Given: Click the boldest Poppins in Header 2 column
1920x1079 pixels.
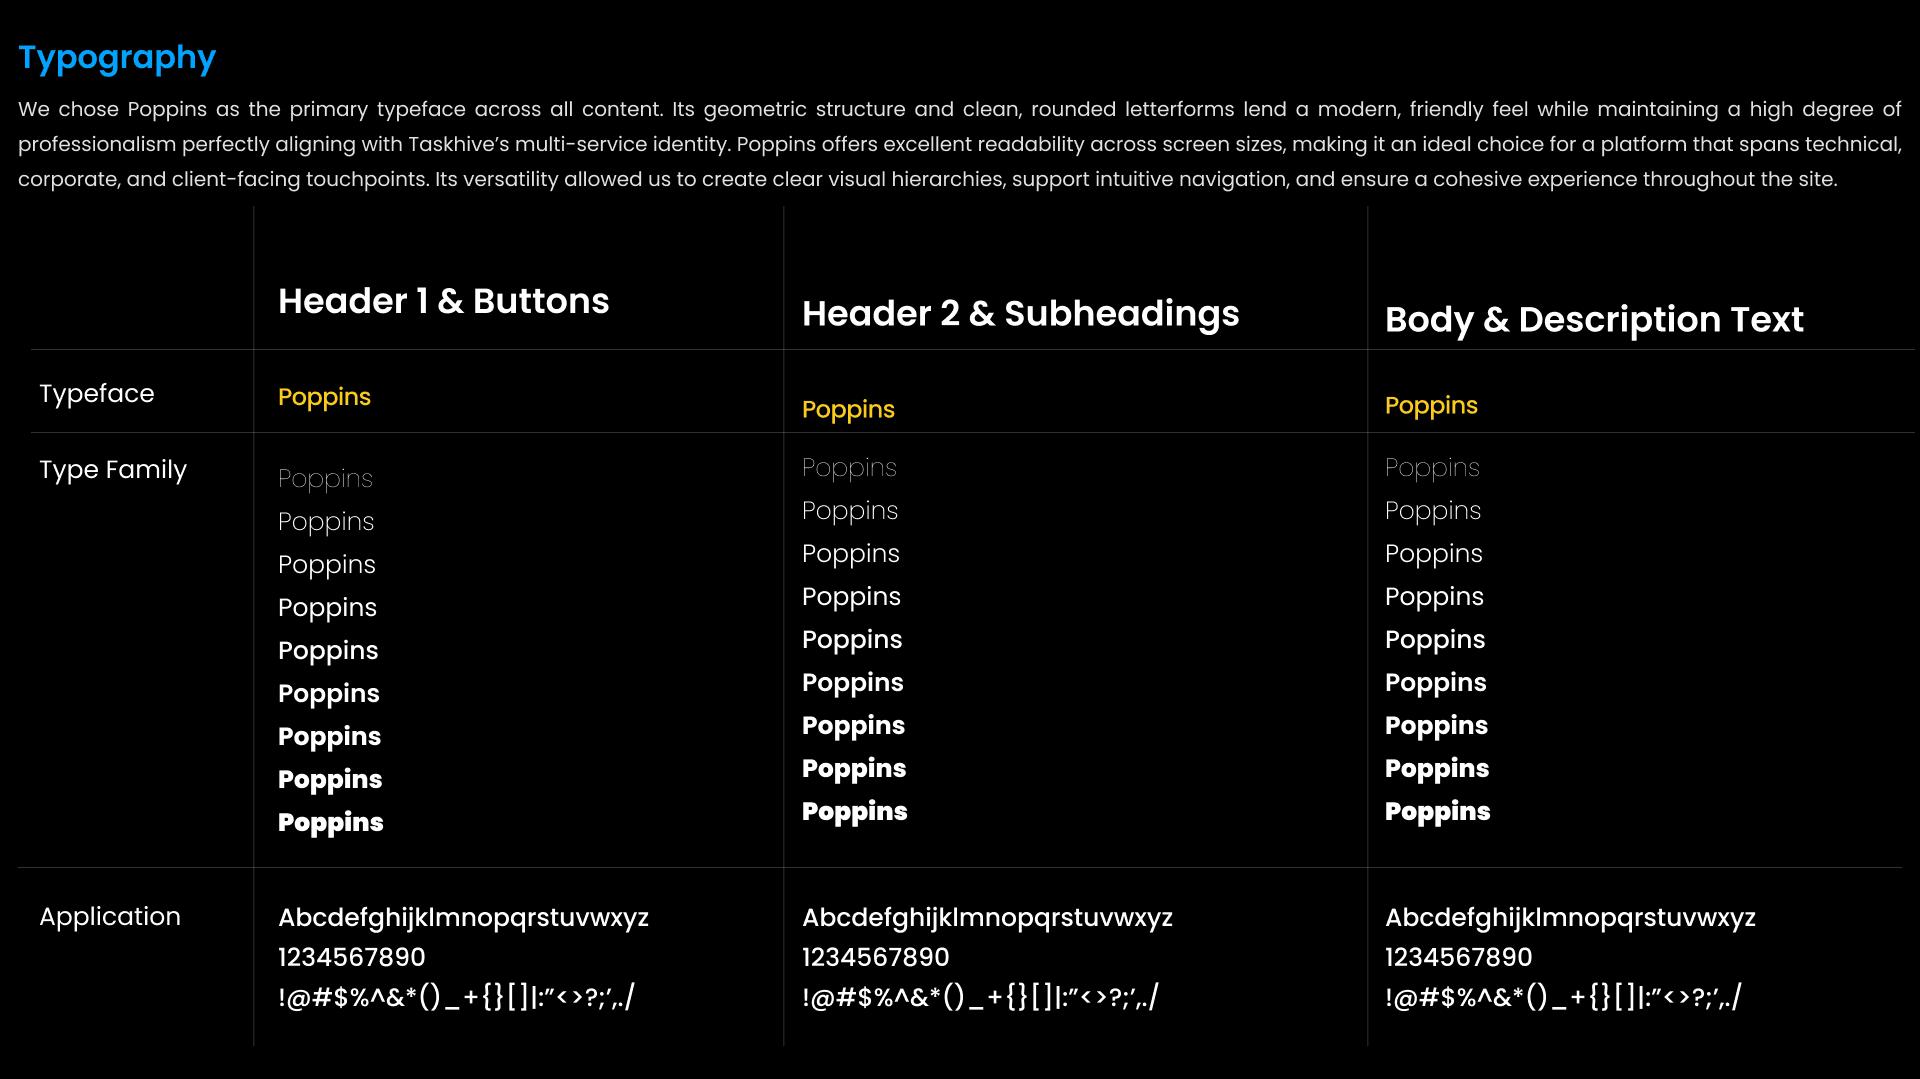Looking at the screenshot, I should pos(854,812).
